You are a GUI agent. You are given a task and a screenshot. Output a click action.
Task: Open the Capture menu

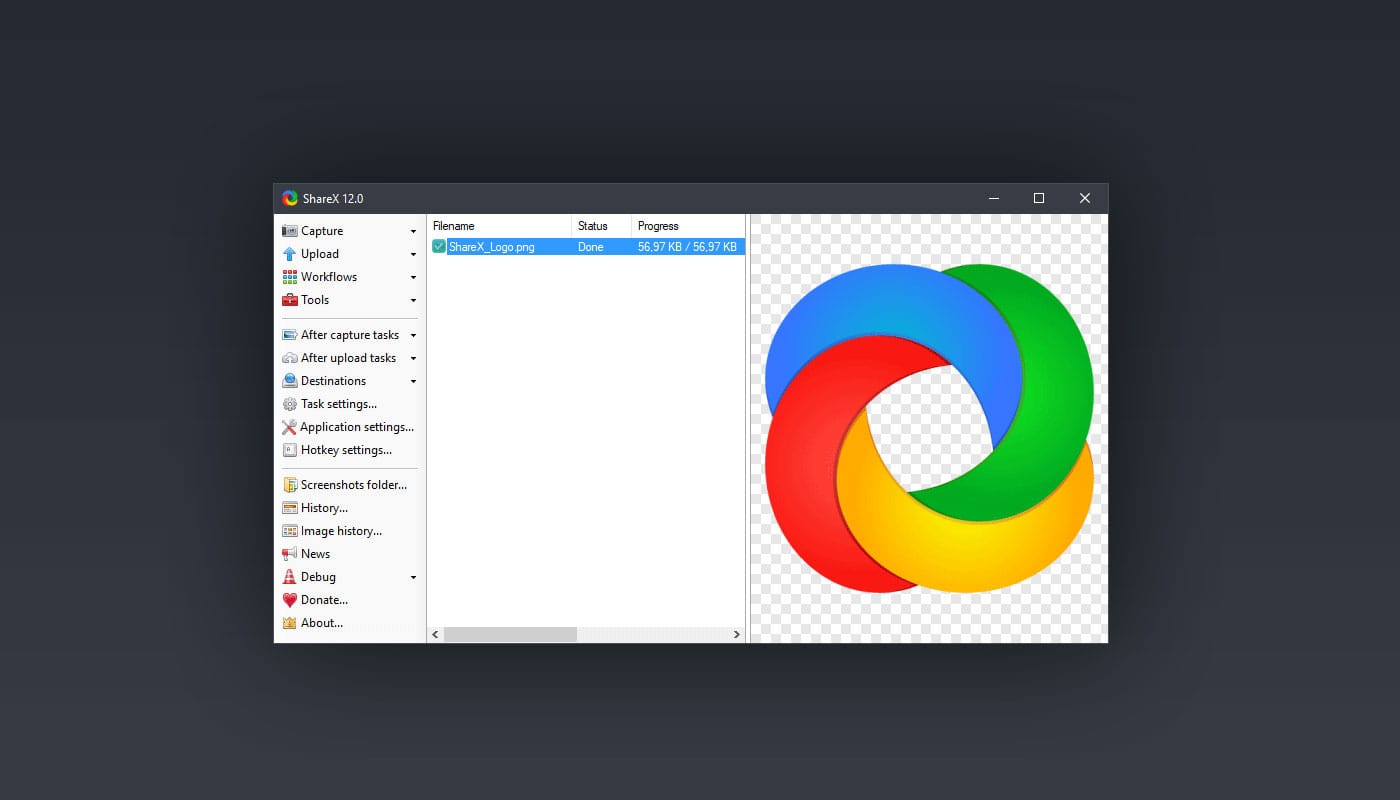tap(350, 231)
